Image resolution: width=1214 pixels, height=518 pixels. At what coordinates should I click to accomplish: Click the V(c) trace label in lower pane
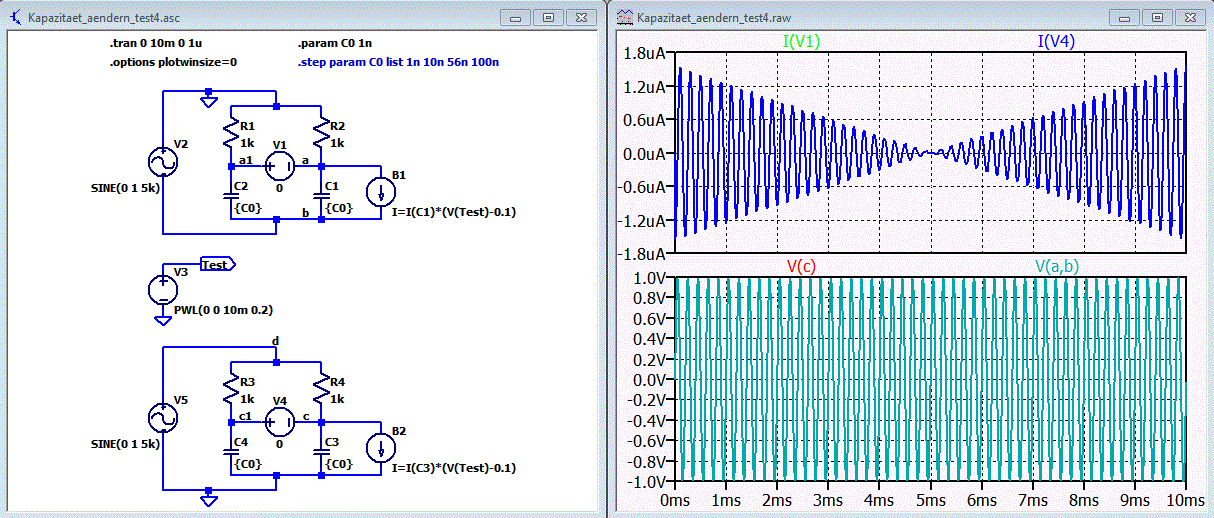point(802,265)
